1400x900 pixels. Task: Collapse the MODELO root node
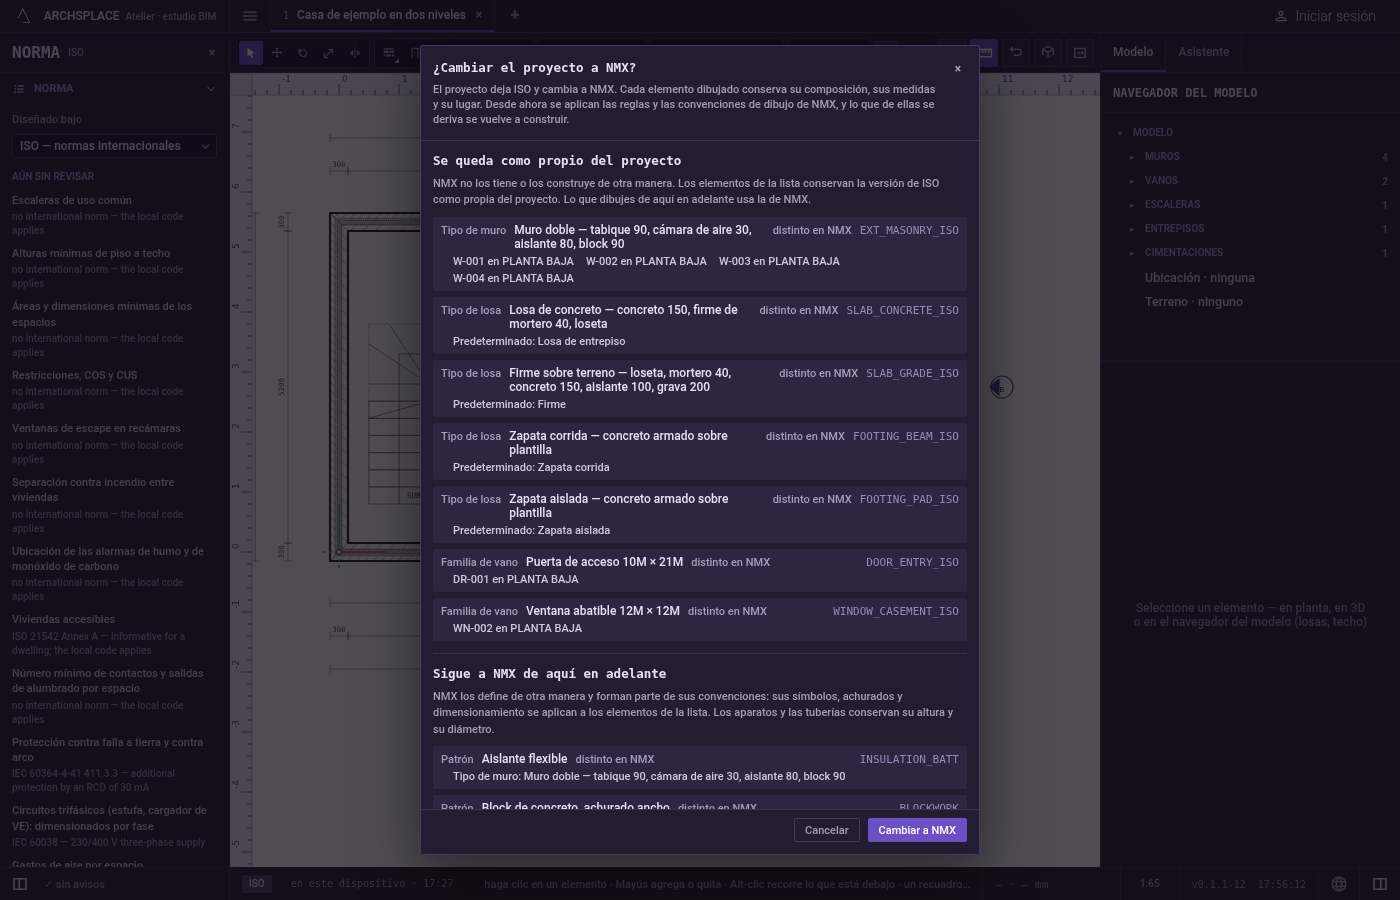tap(1120, 133)
